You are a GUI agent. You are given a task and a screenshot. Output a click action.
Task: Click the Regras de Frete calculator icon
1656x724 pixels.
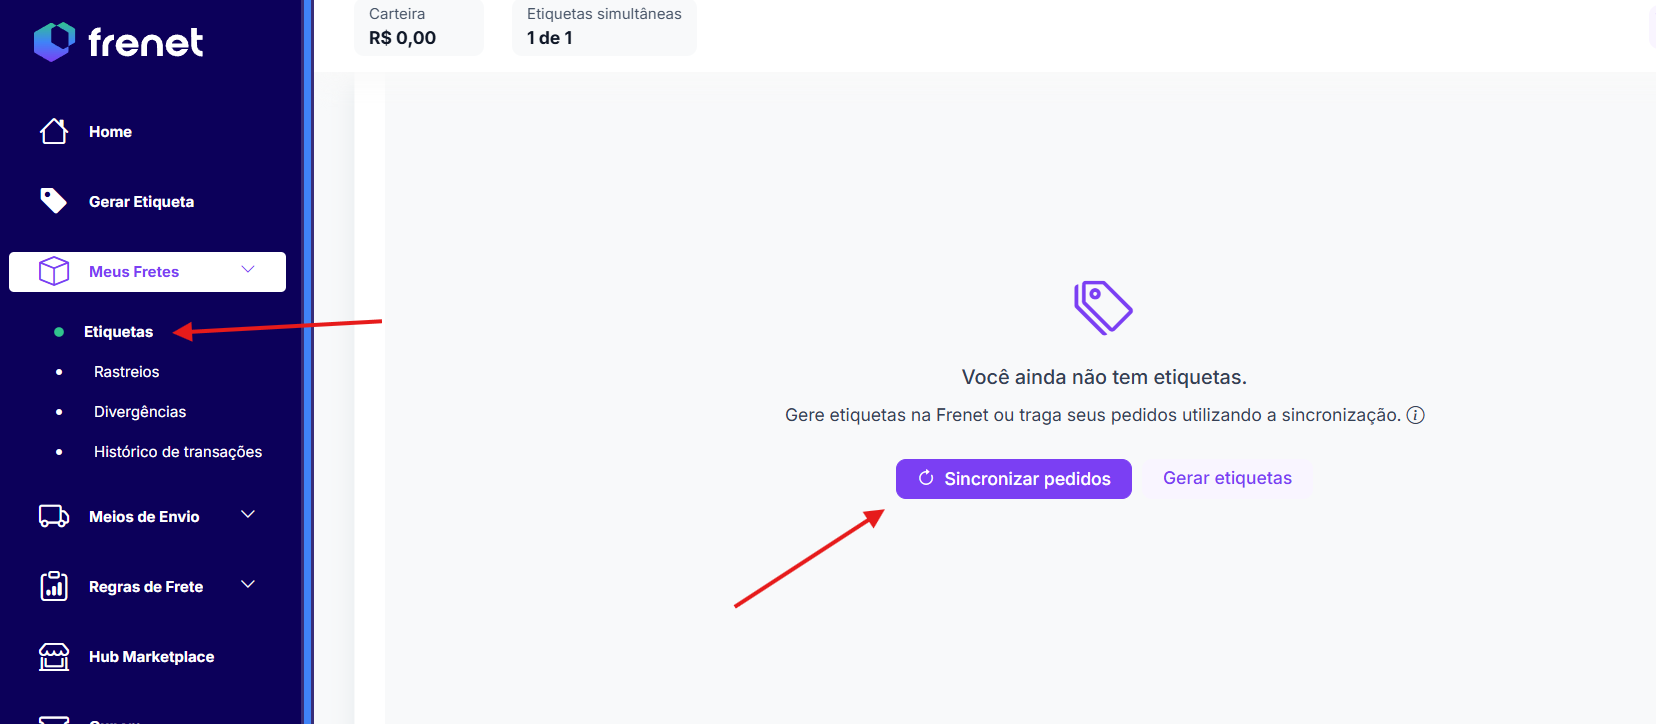(x=54, y=586)
